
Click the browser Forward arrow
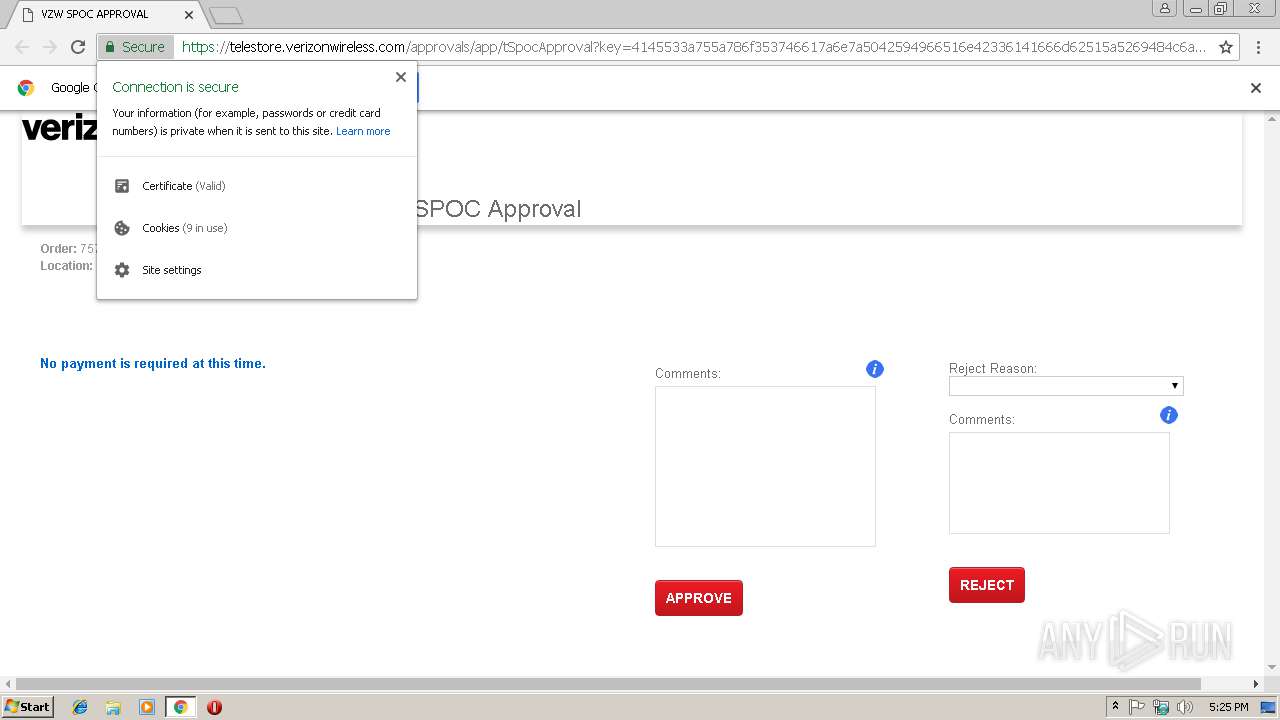pyautogui.click(x=50, y=47)
